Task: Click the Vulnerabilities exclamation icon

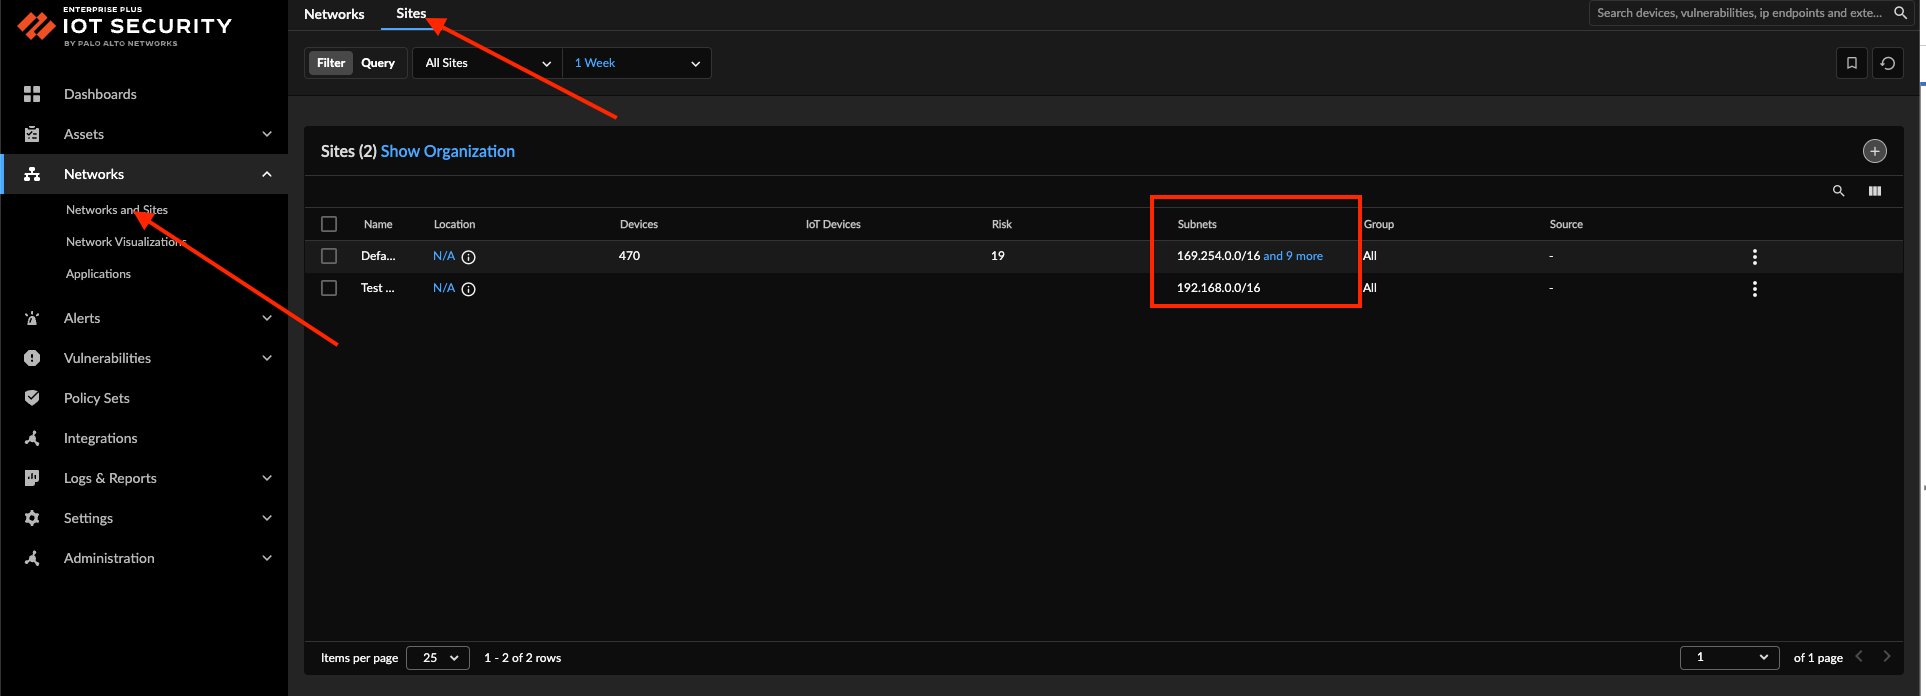Action: tap(32, 358)
